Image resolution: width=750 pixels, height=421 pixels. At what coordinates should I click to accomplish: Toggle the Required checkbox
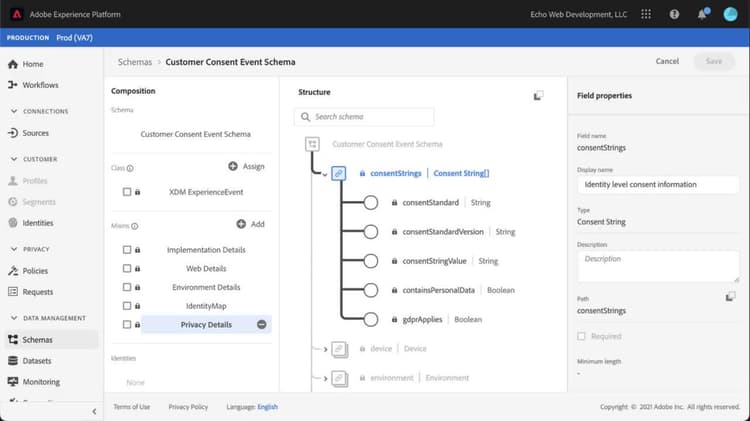click(581, 336)
